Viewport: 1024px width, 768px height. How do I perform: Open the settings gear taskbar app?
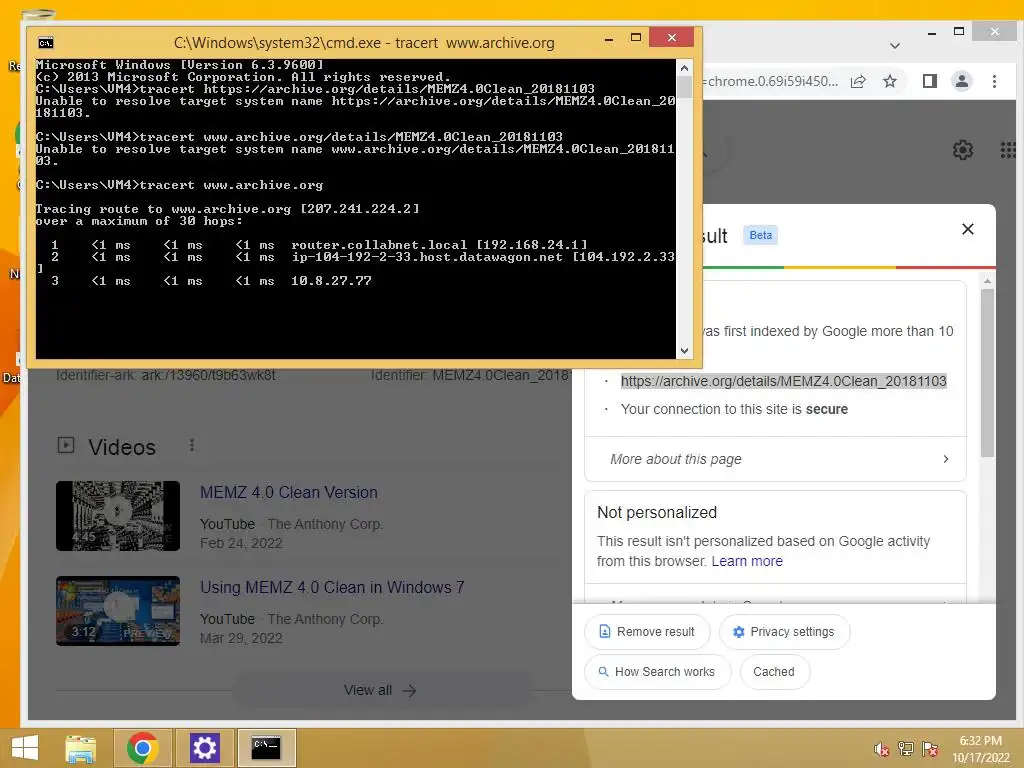204,748
